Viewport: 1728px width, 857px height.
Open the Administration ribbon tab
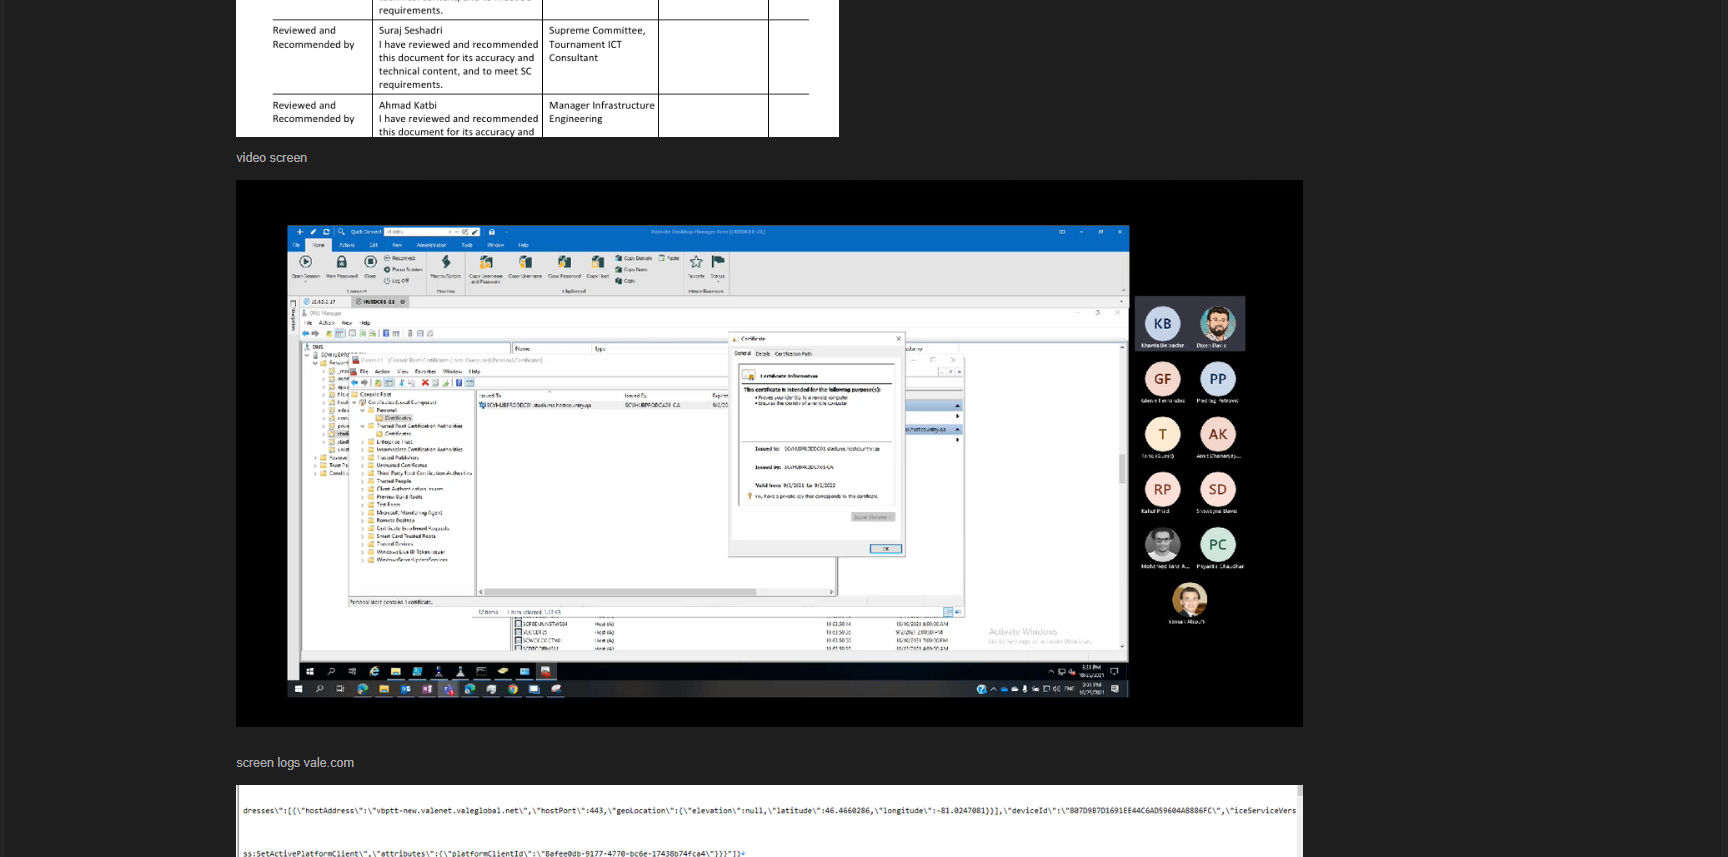431,245
